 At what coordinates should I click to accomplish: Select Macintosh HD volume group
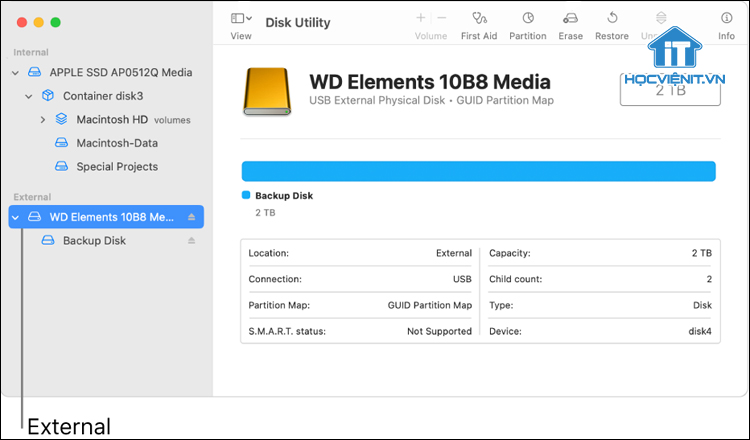point(112,119)
